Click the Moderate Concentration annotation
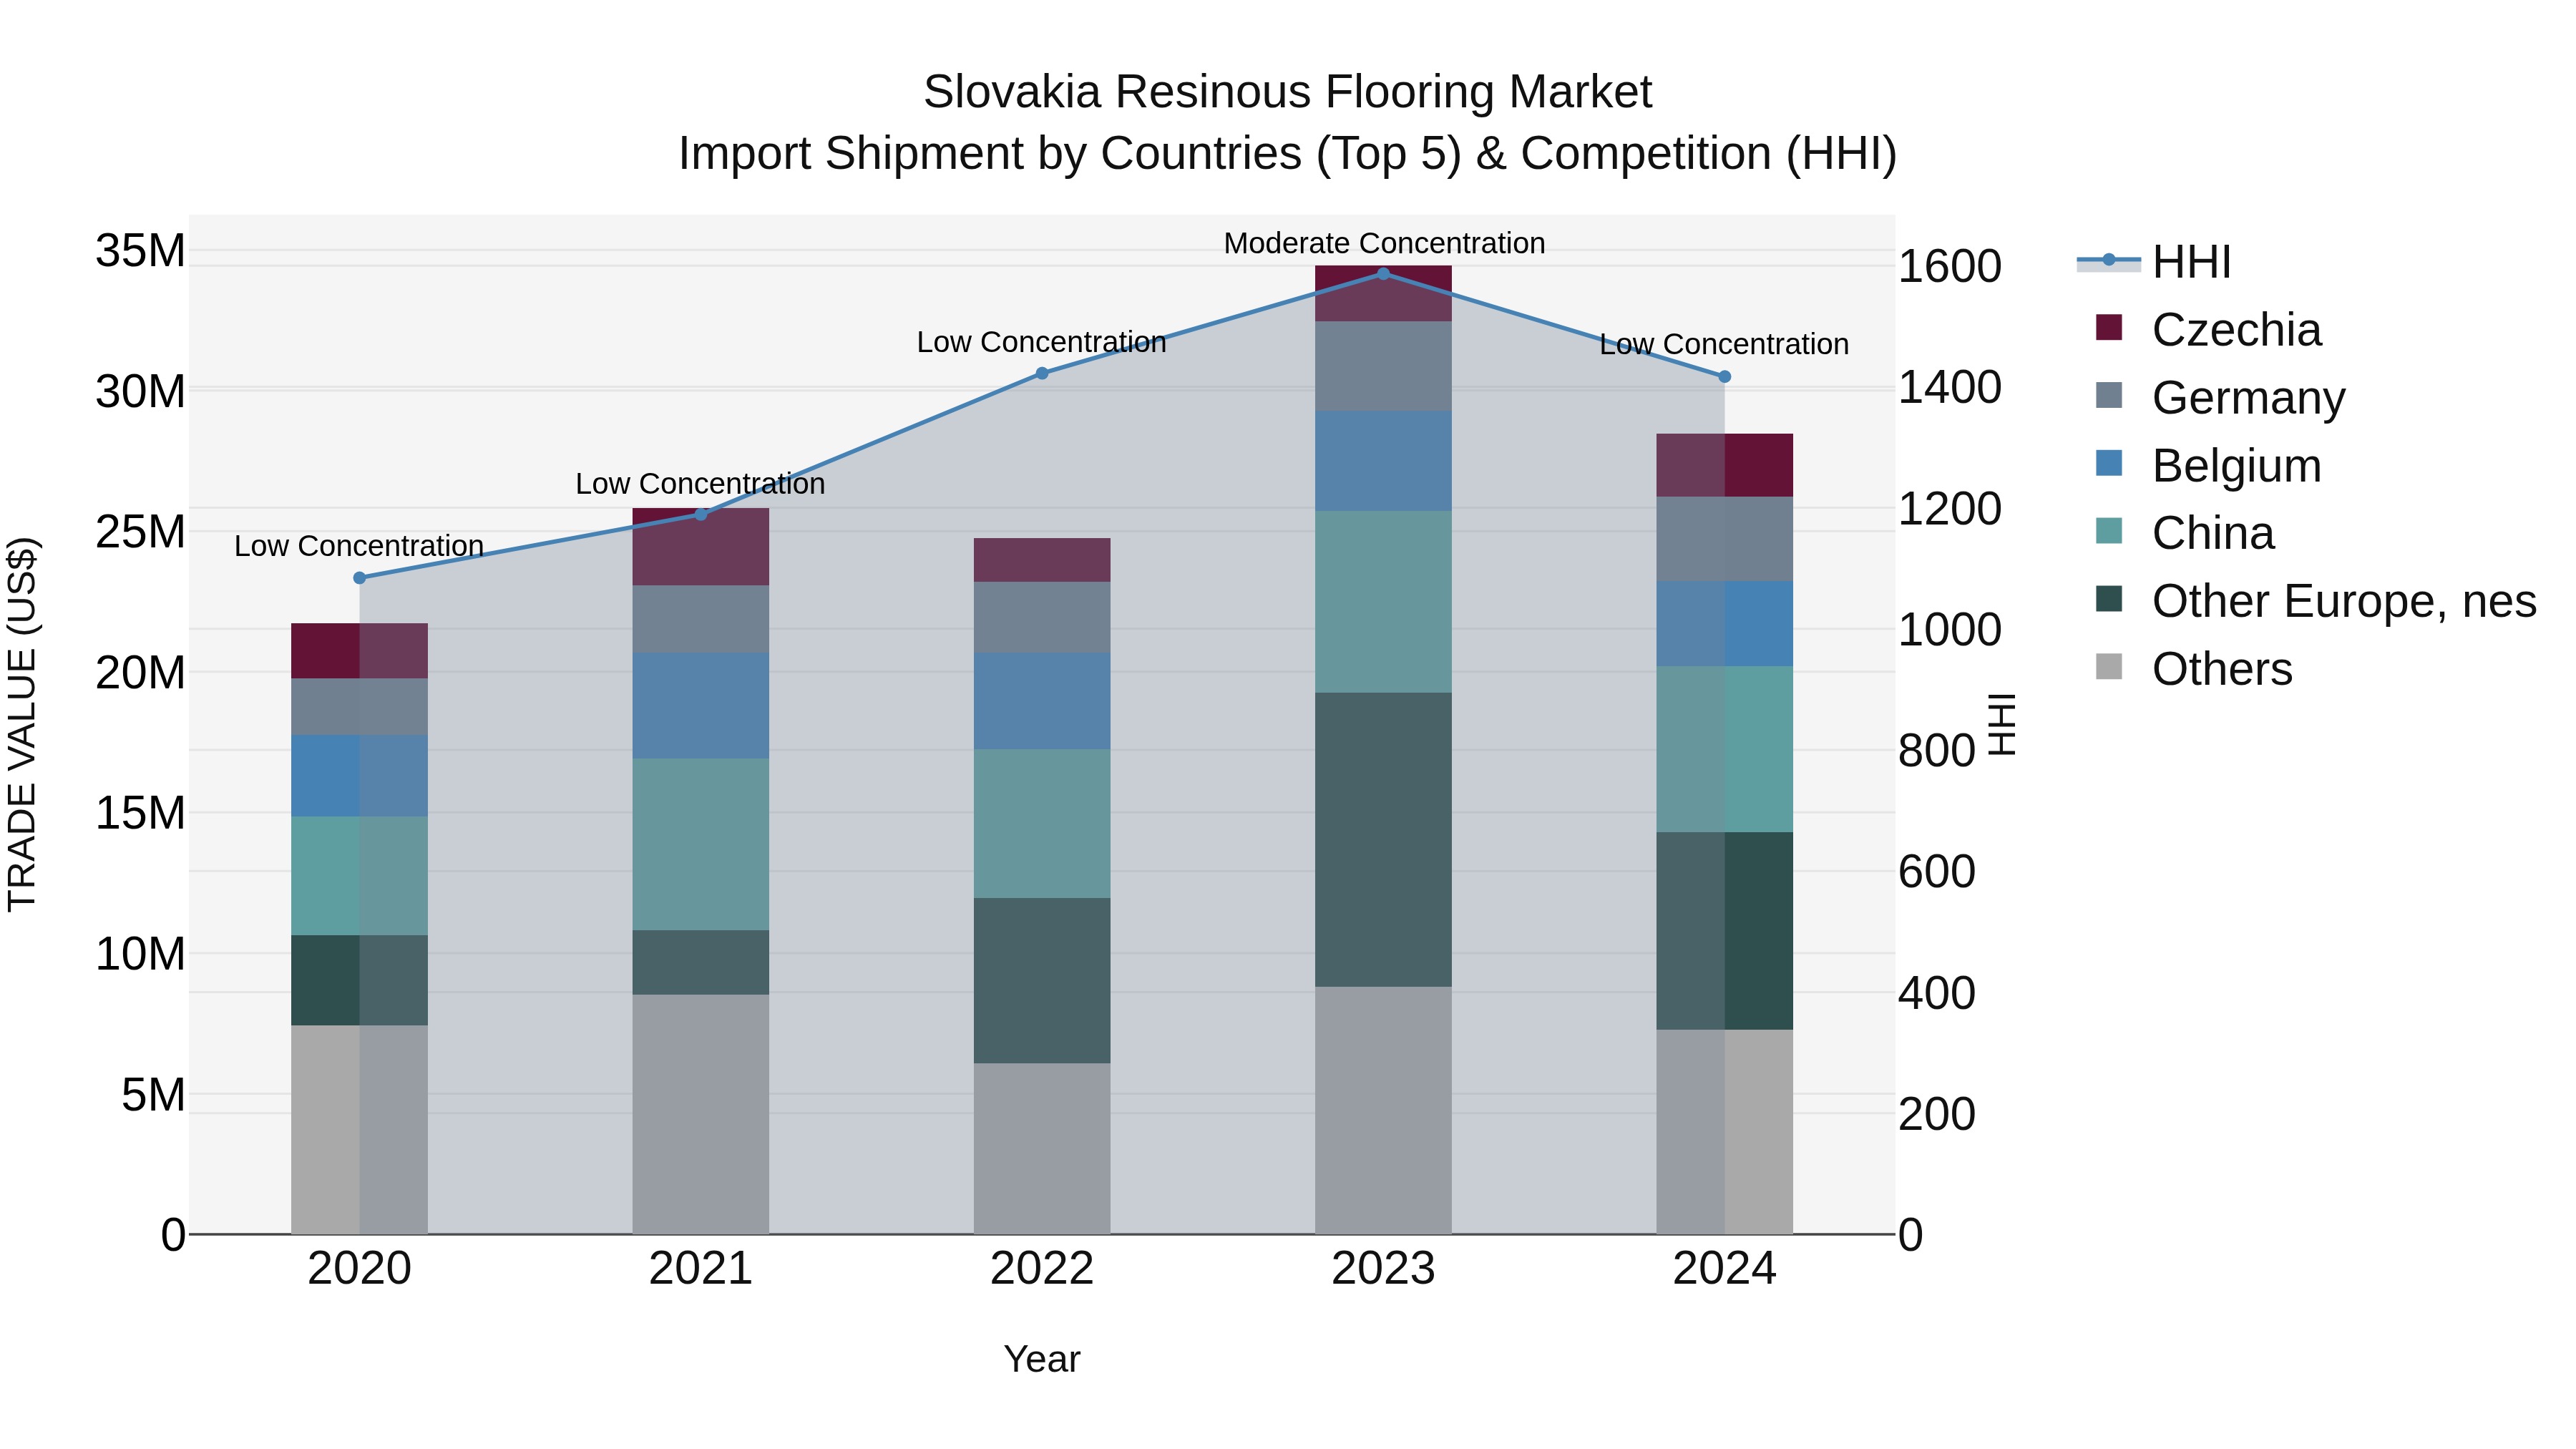This screenshot has width=2576, height=1449. [1384, 243]
